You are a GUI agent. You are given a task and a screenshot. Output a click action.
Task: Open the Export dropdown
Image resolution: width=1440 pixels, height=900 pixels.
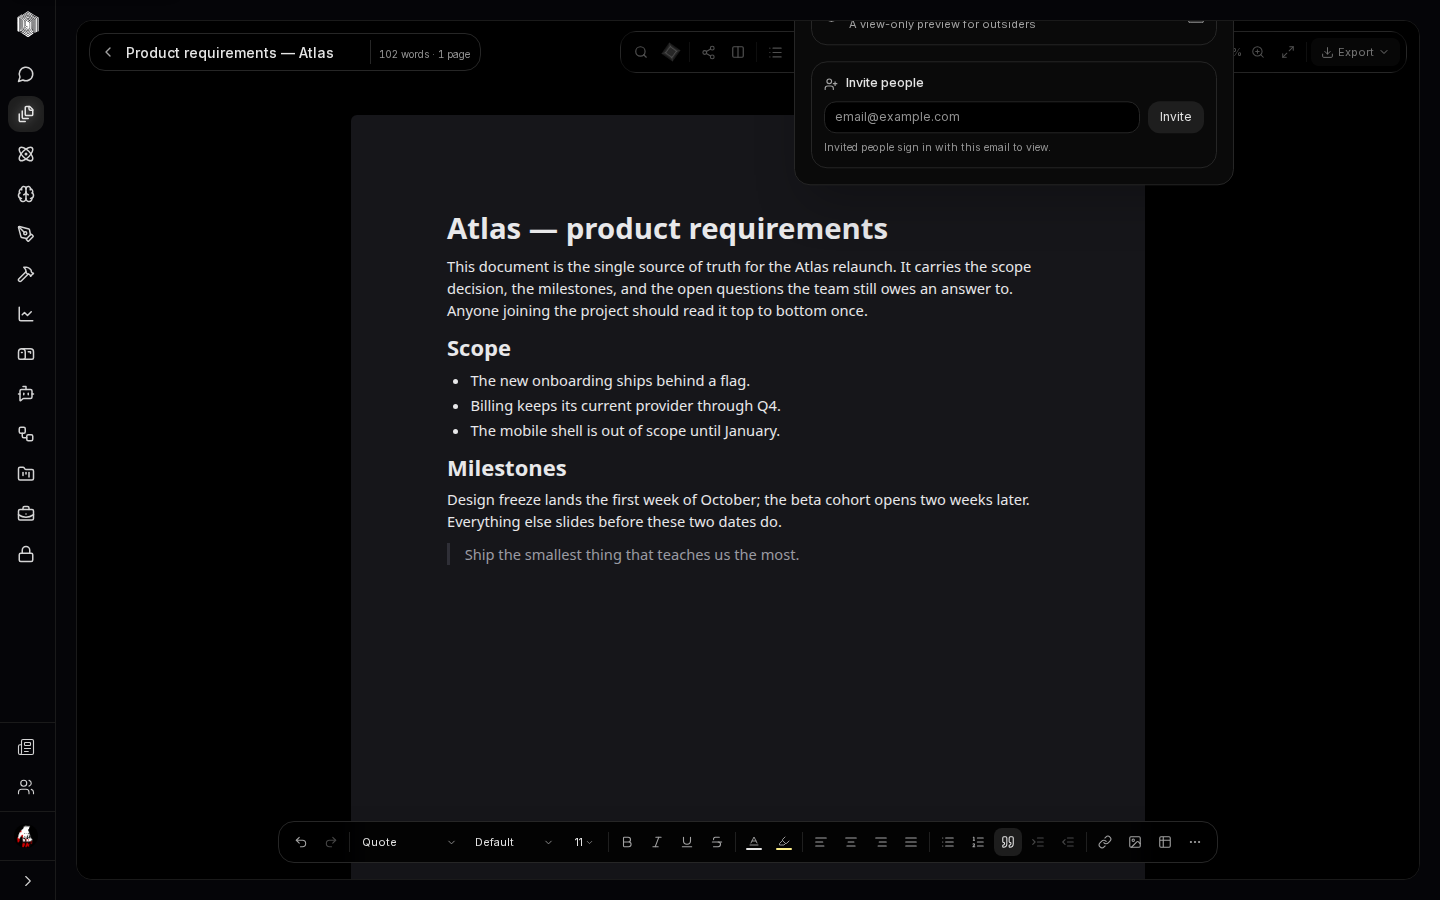click(x=1354, y=52)
